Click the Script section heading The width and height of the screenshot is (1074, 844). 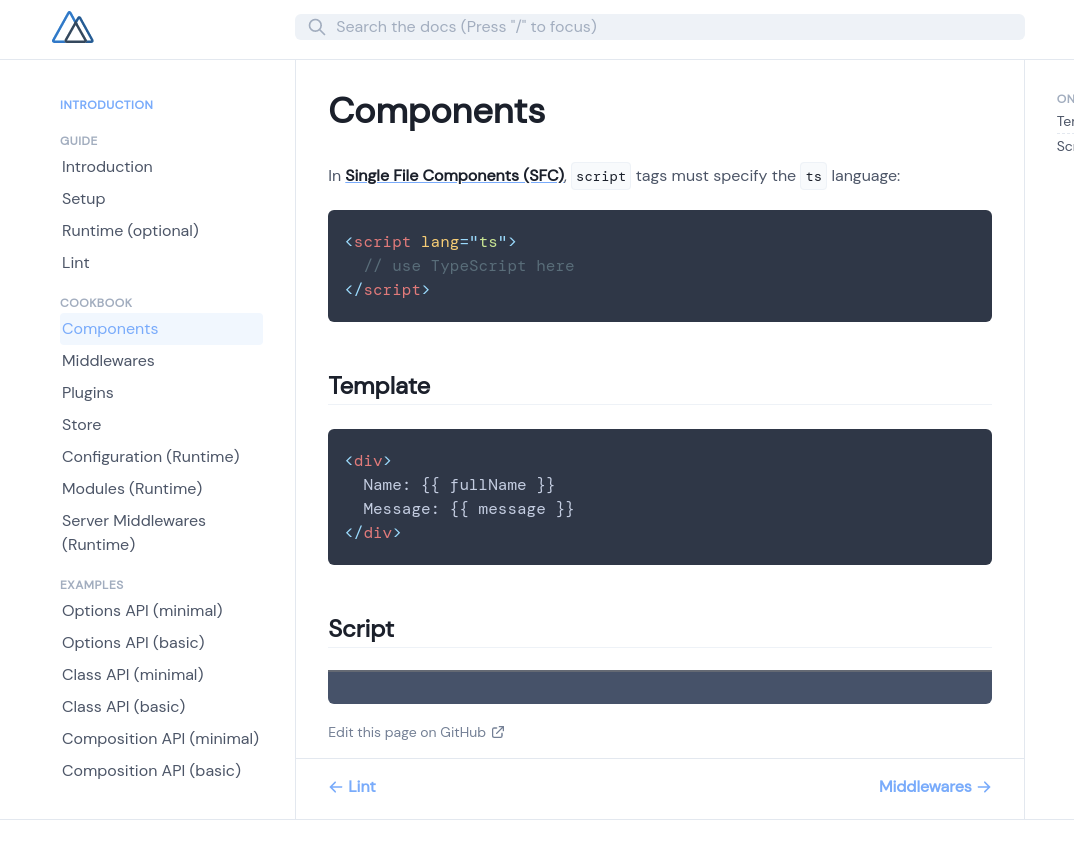[361, 629]
